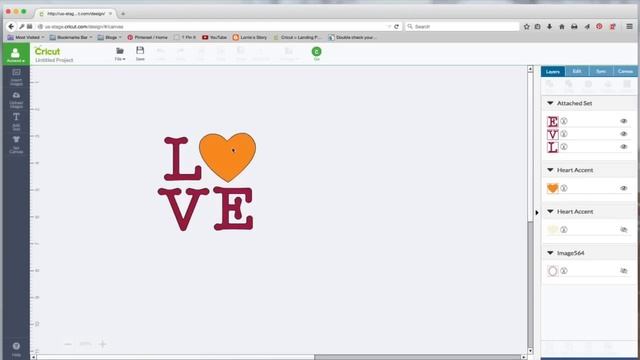Open info for the orange heart layer
This screenshot has height=360, width=640.
(x=564, y=188)
